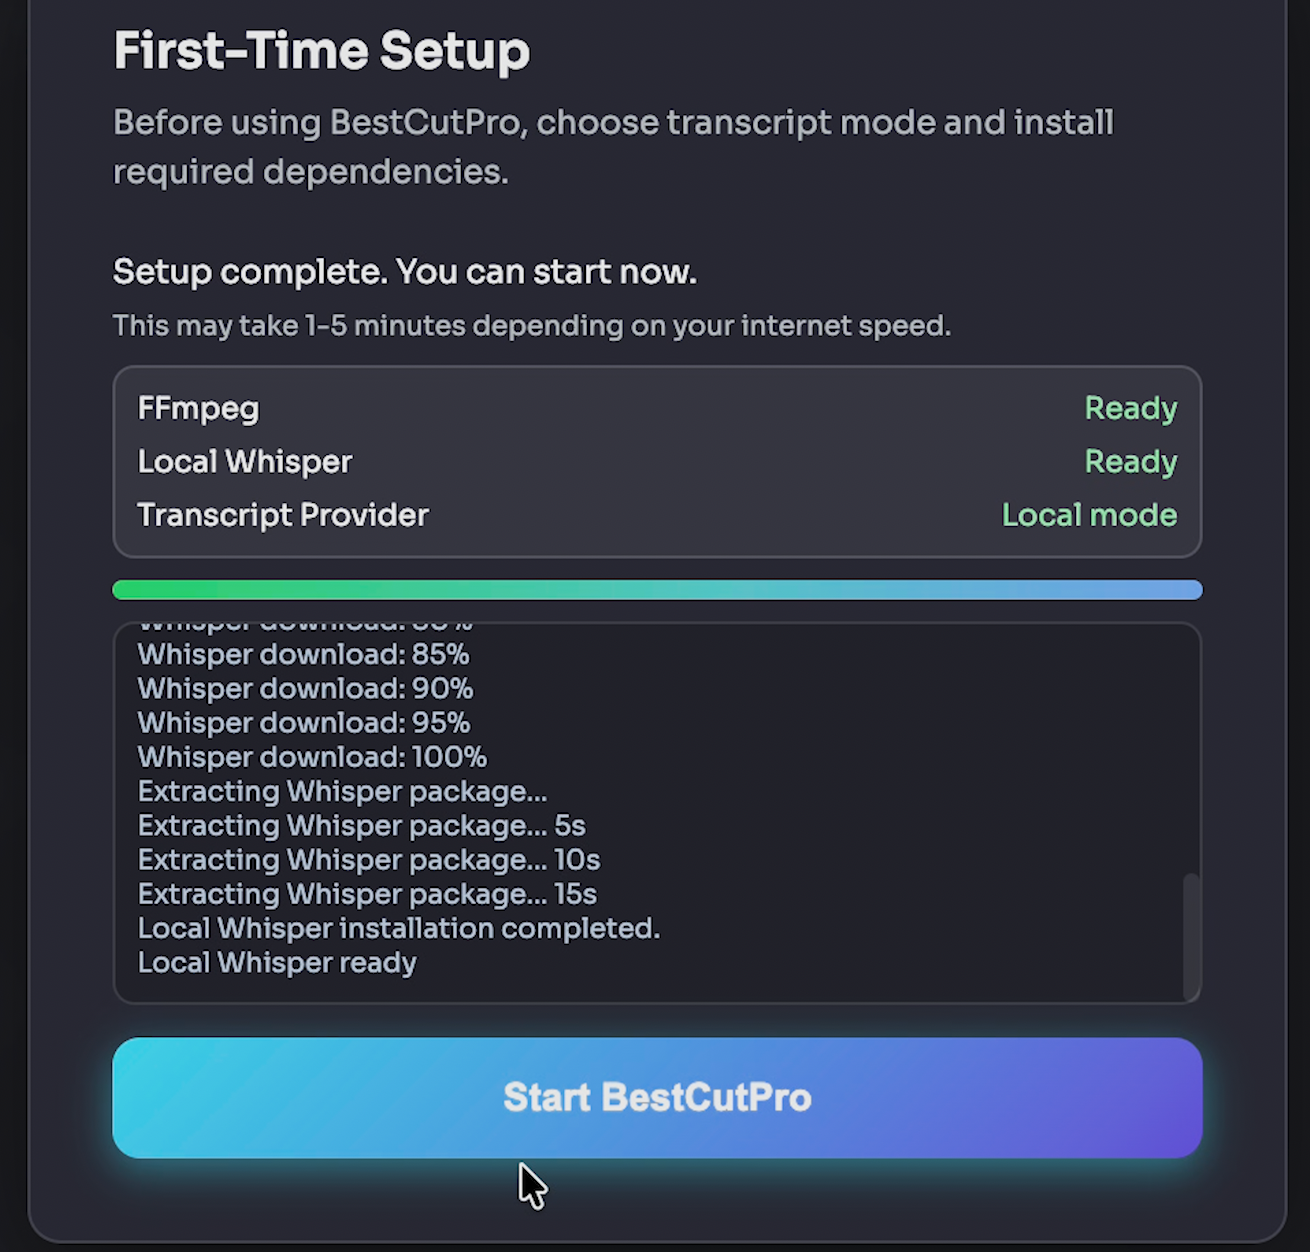
Task: Click the Local mode provider value
Action: 1089,515
